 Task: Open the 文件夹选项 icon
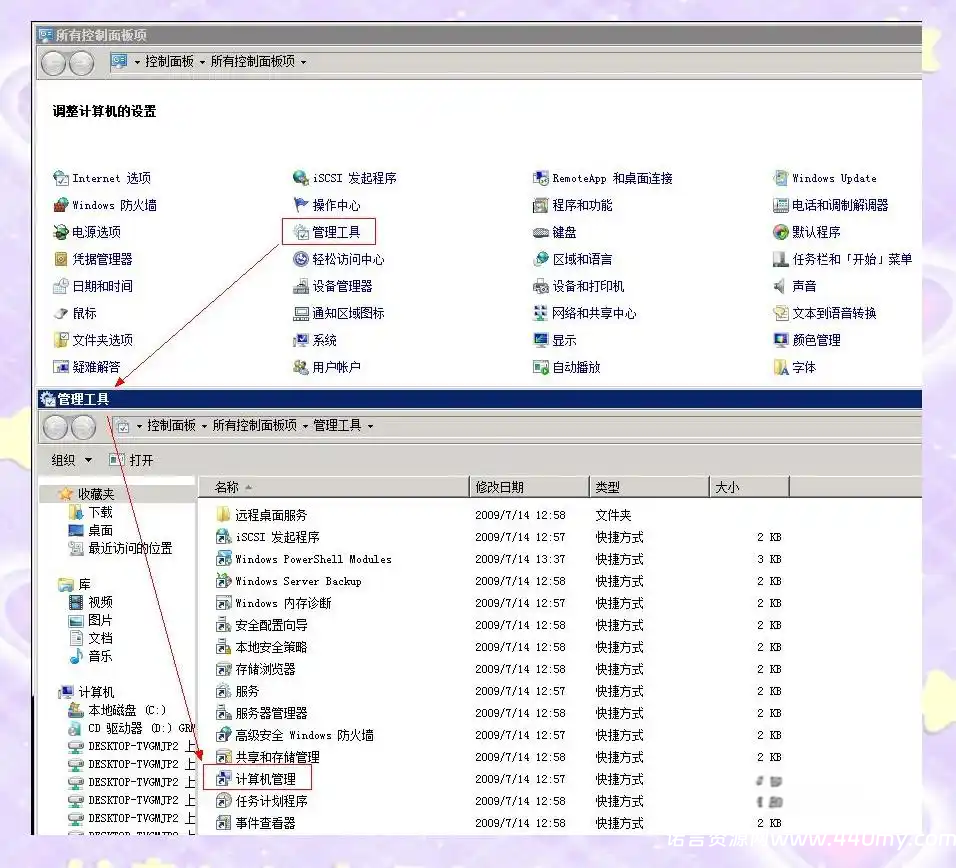[61, 340]
